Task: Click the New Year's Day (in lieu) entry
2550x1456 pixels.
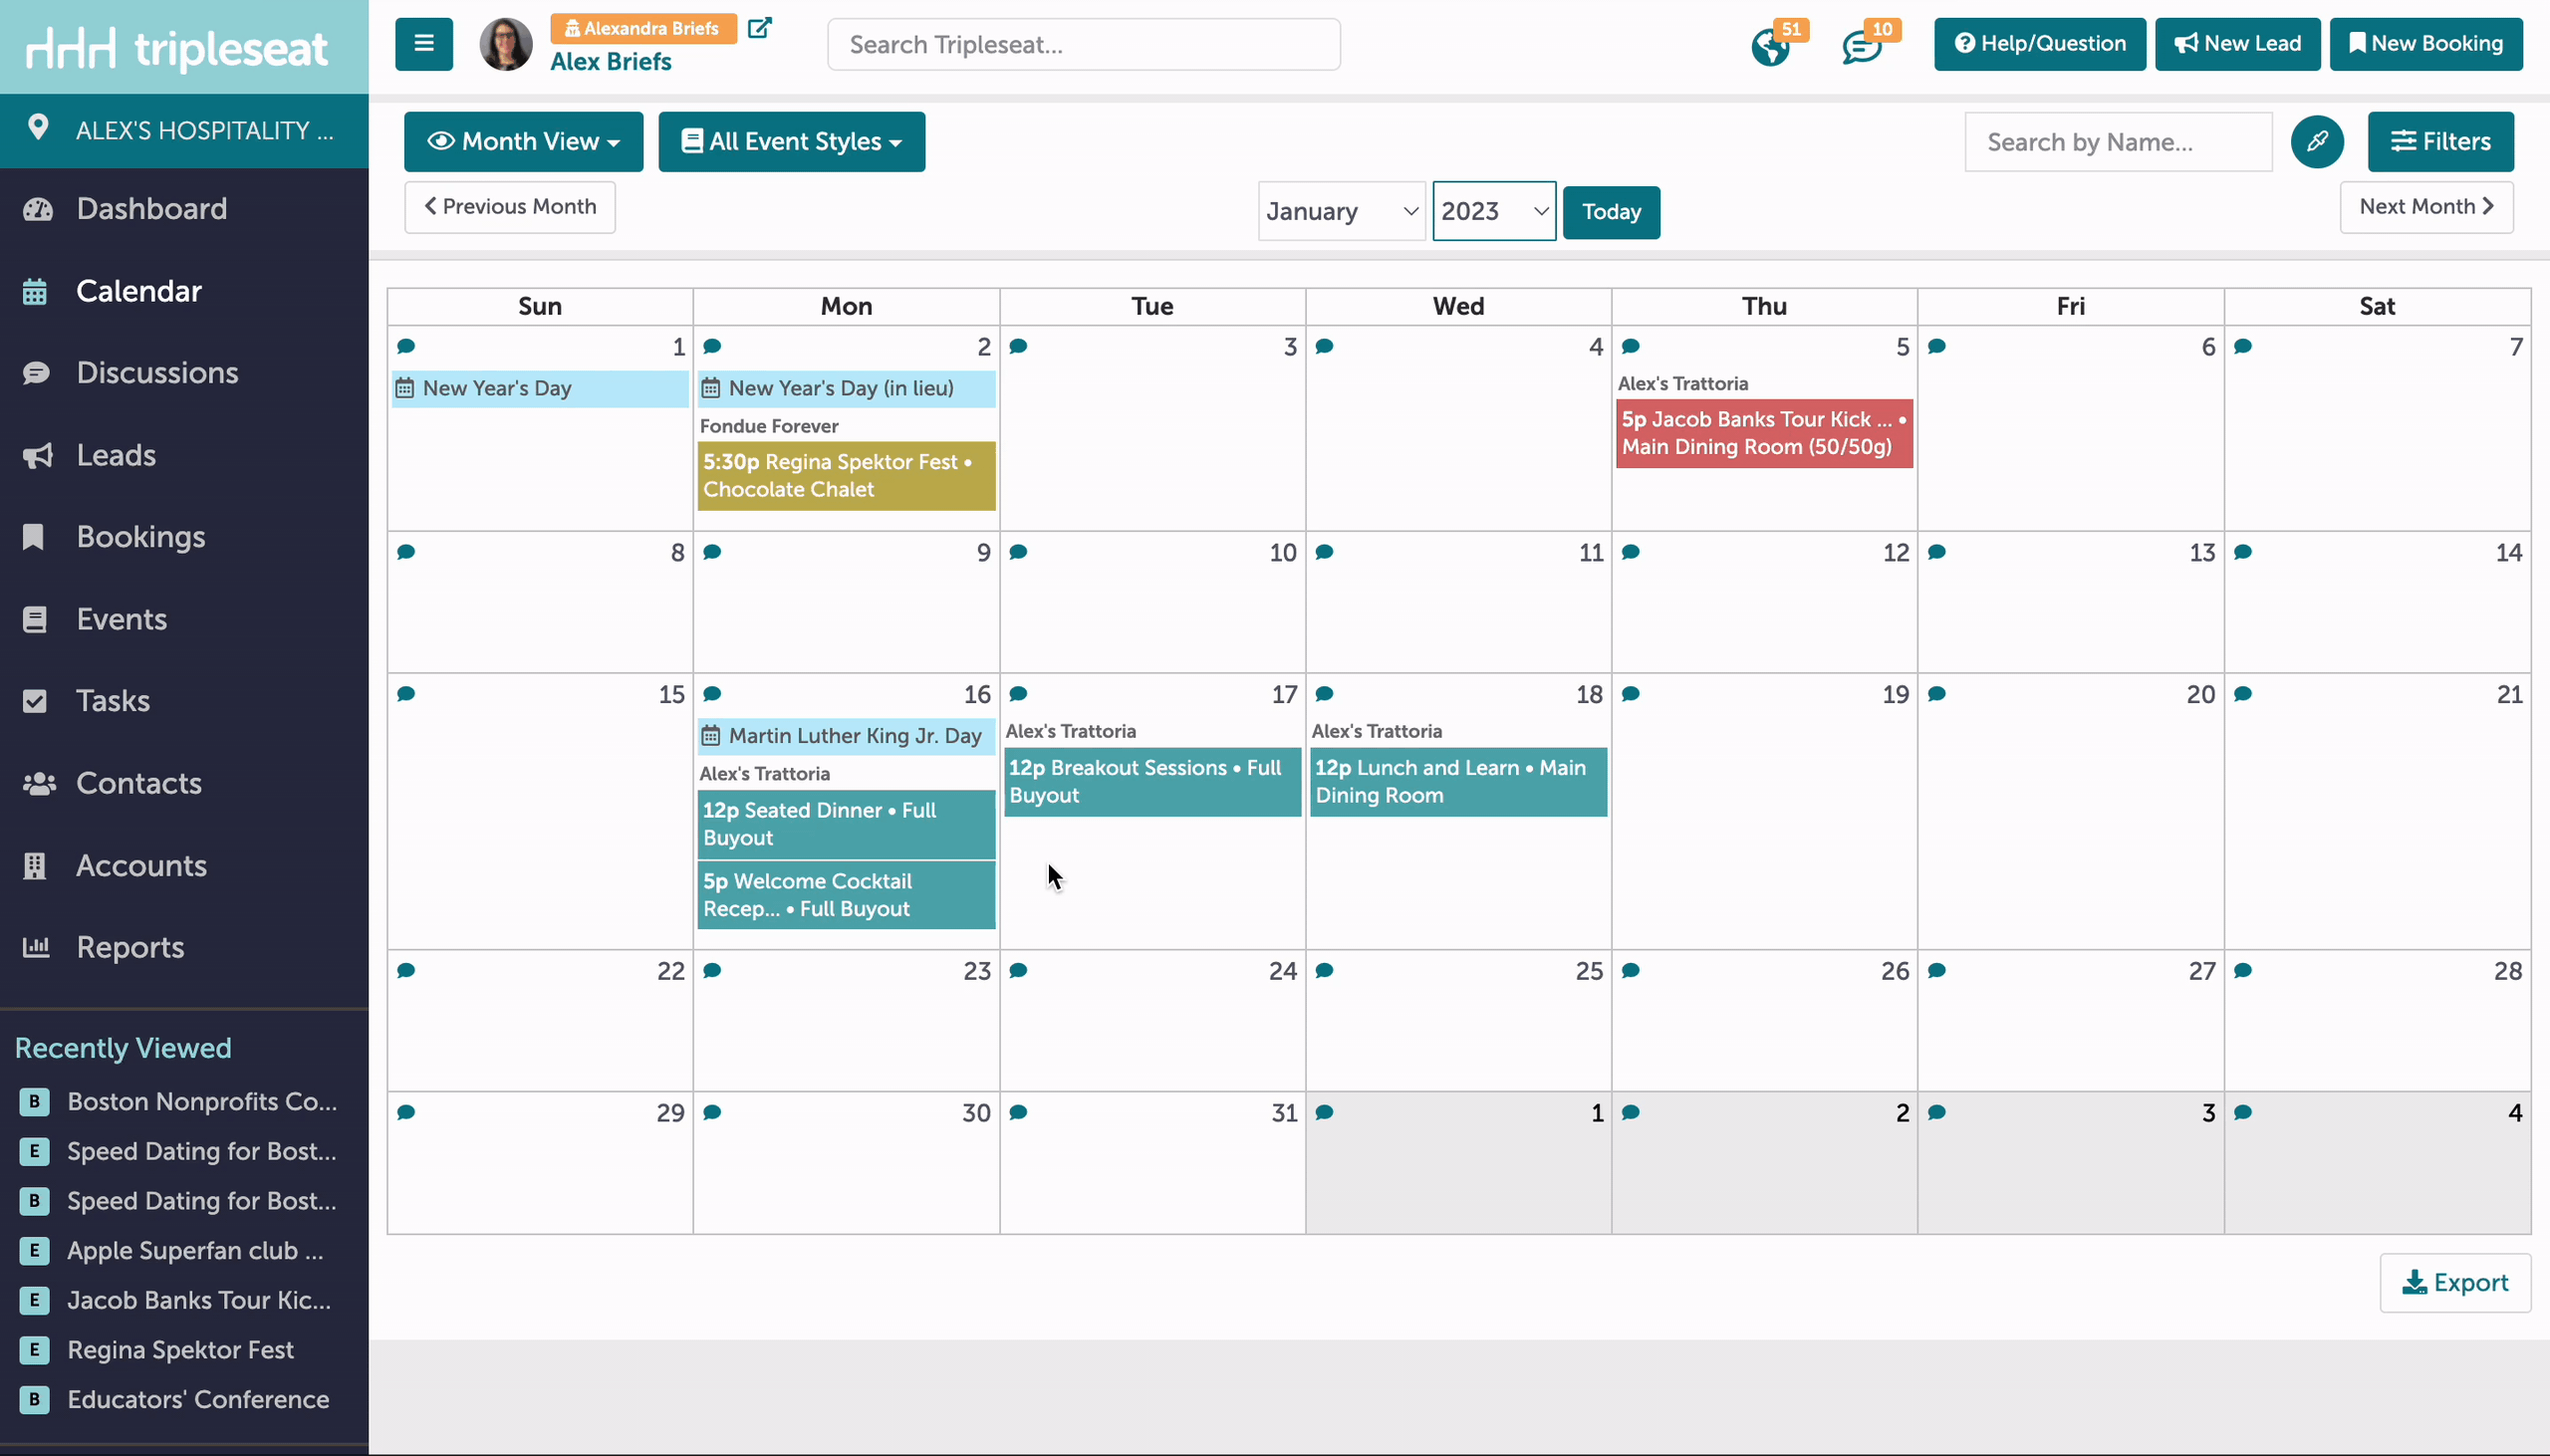Action: 846,389
